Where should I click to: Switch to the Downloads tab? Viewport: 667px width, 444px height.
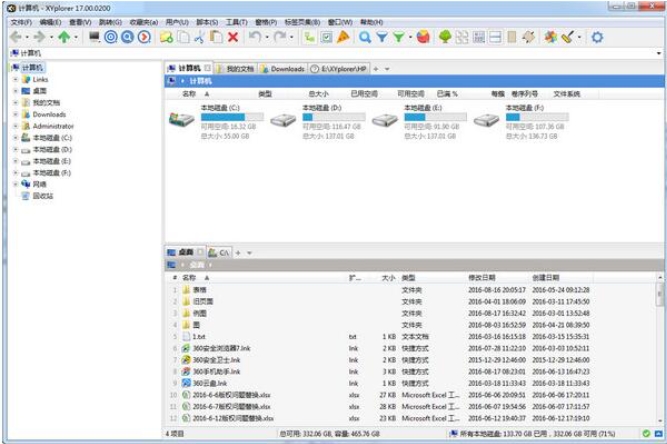283,69
